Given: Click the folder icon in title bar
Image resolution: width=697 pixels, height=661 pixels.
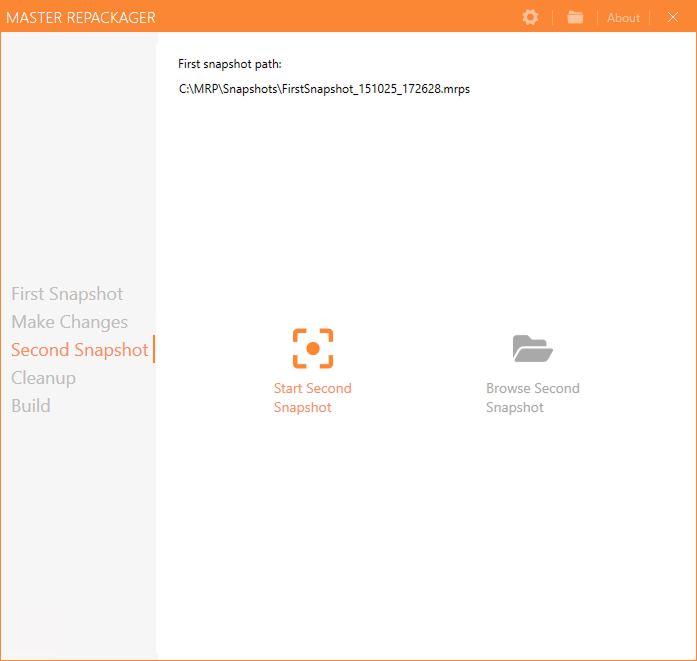Looking at the screenshot, I should coord(575,17).
